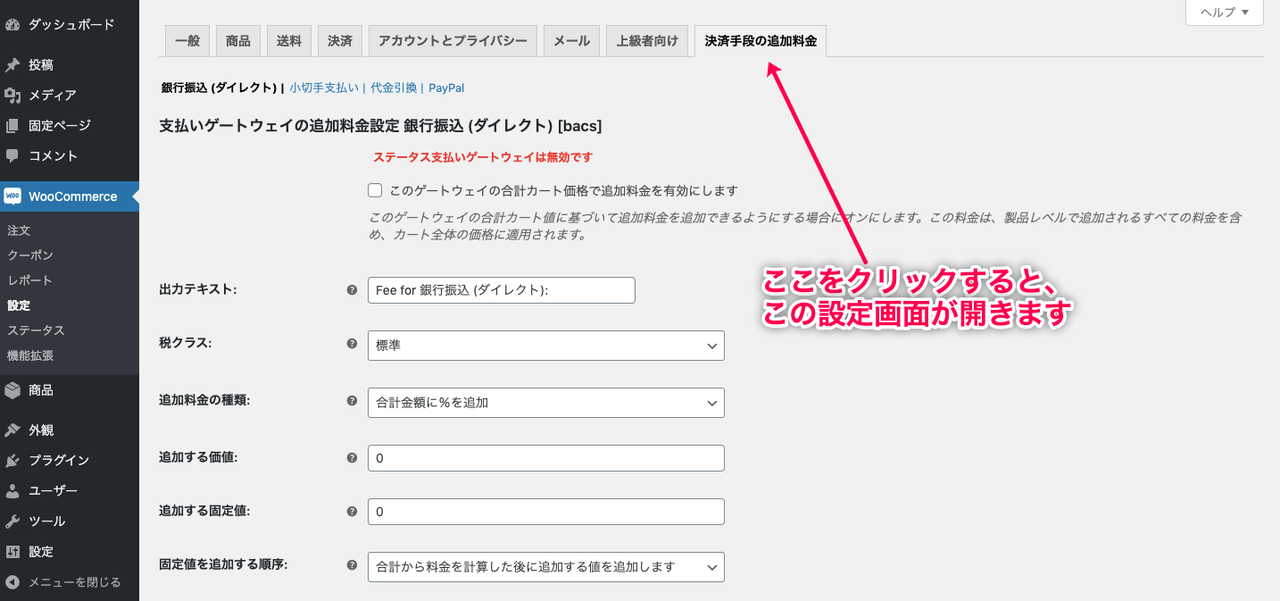The image size is (1280, 601).
Task: Show help tooltip for 出力テキスト
Action: click(x=352, y=290)
